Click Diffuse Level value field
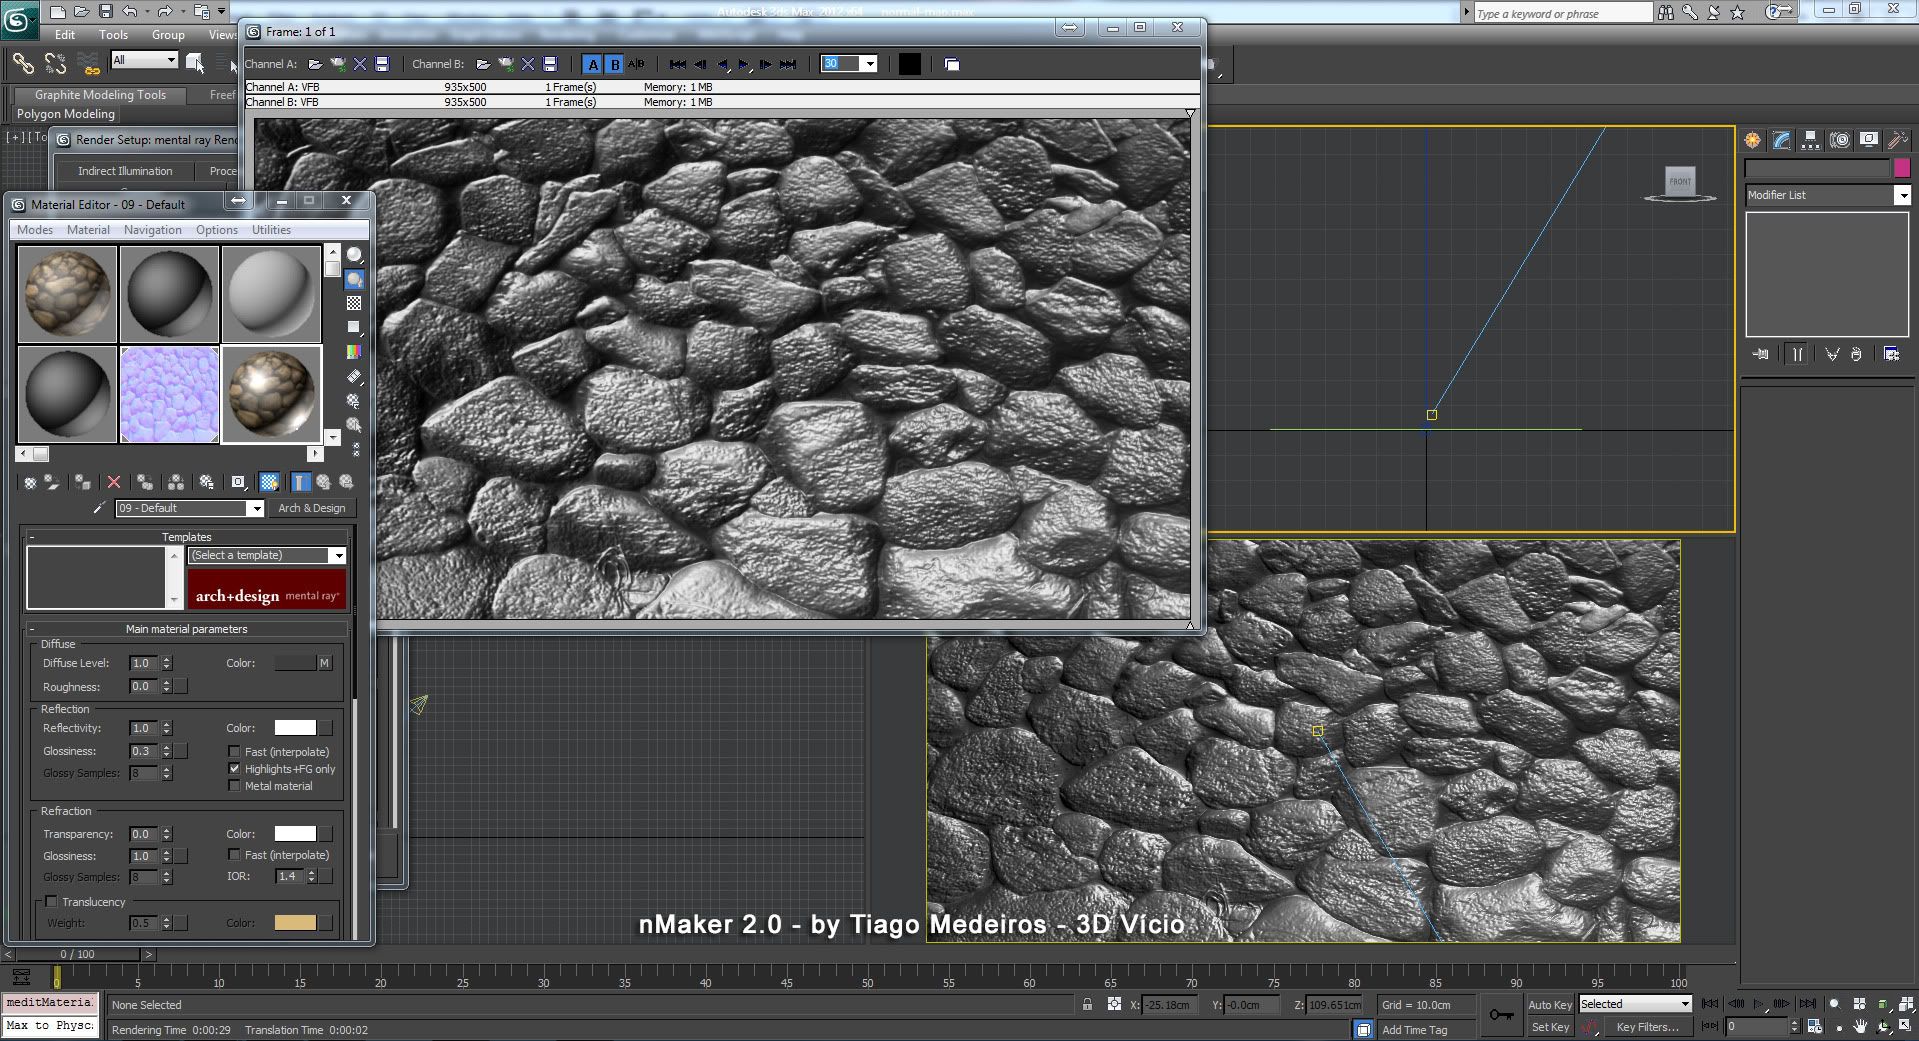 [144, 663]
